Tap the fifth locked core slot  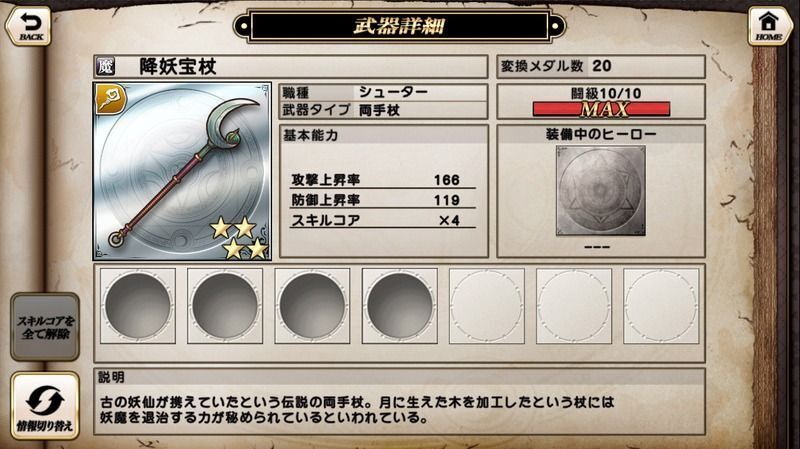[x=487, y=306]
